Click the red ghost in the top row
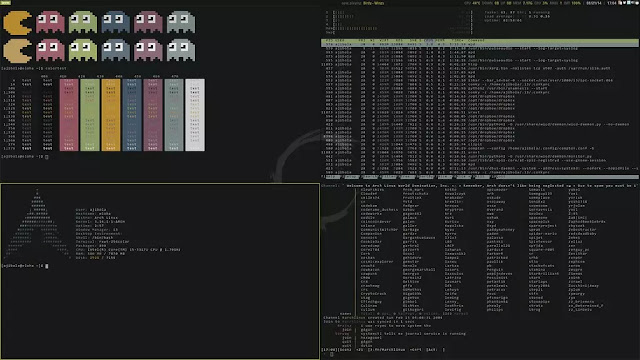The height and width of the screenshot is (360, 640). click(x=50, y=22)
